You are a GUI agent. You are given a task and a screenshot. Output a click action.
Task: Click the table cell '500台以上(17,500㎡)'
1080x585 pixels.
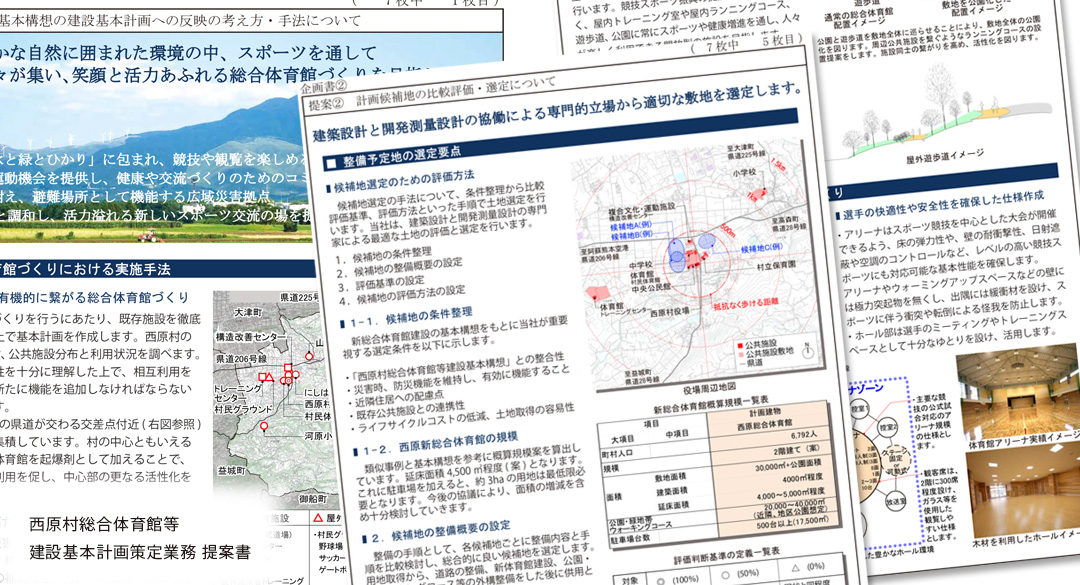pos(793,522)
